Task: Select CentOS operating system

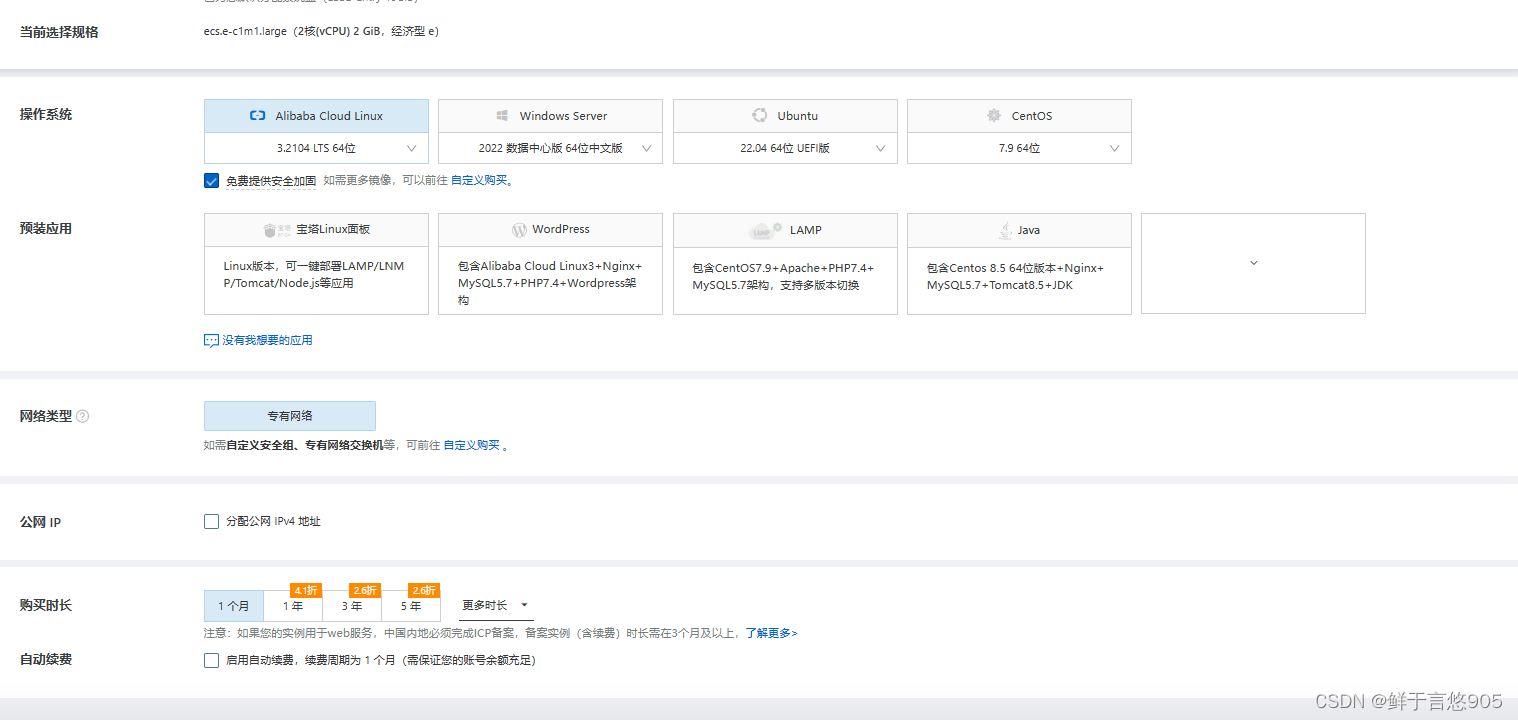Action: (x=1019, y=116)
